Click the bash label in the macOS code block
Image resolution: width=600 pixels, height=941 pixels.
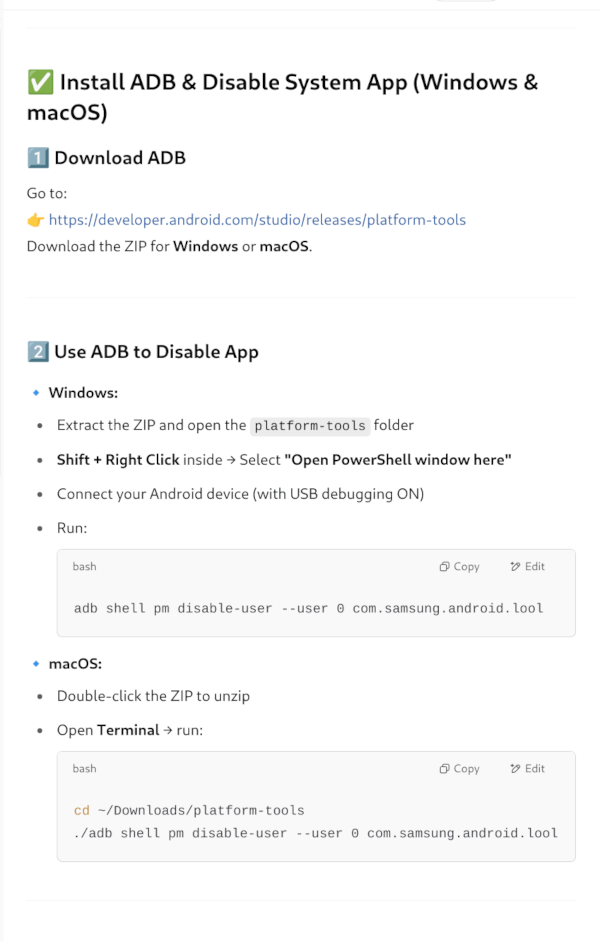point(85,769)
